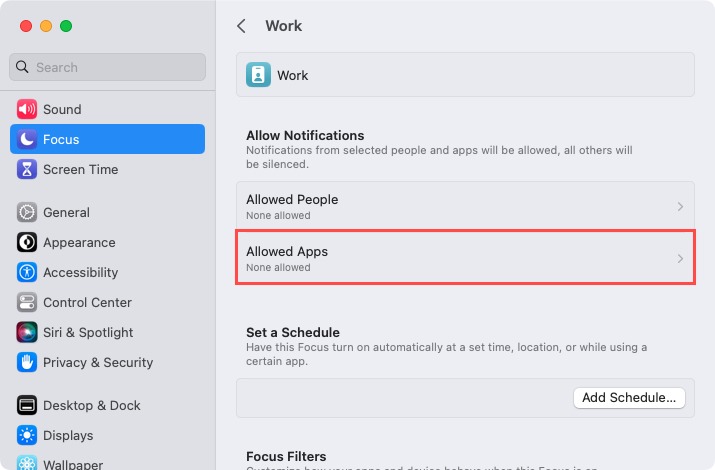Image resolution: width=715 pixels, height=470 pixels.
Task: Click the Wallpaper flower icon
Action: (x=27, y=463)
